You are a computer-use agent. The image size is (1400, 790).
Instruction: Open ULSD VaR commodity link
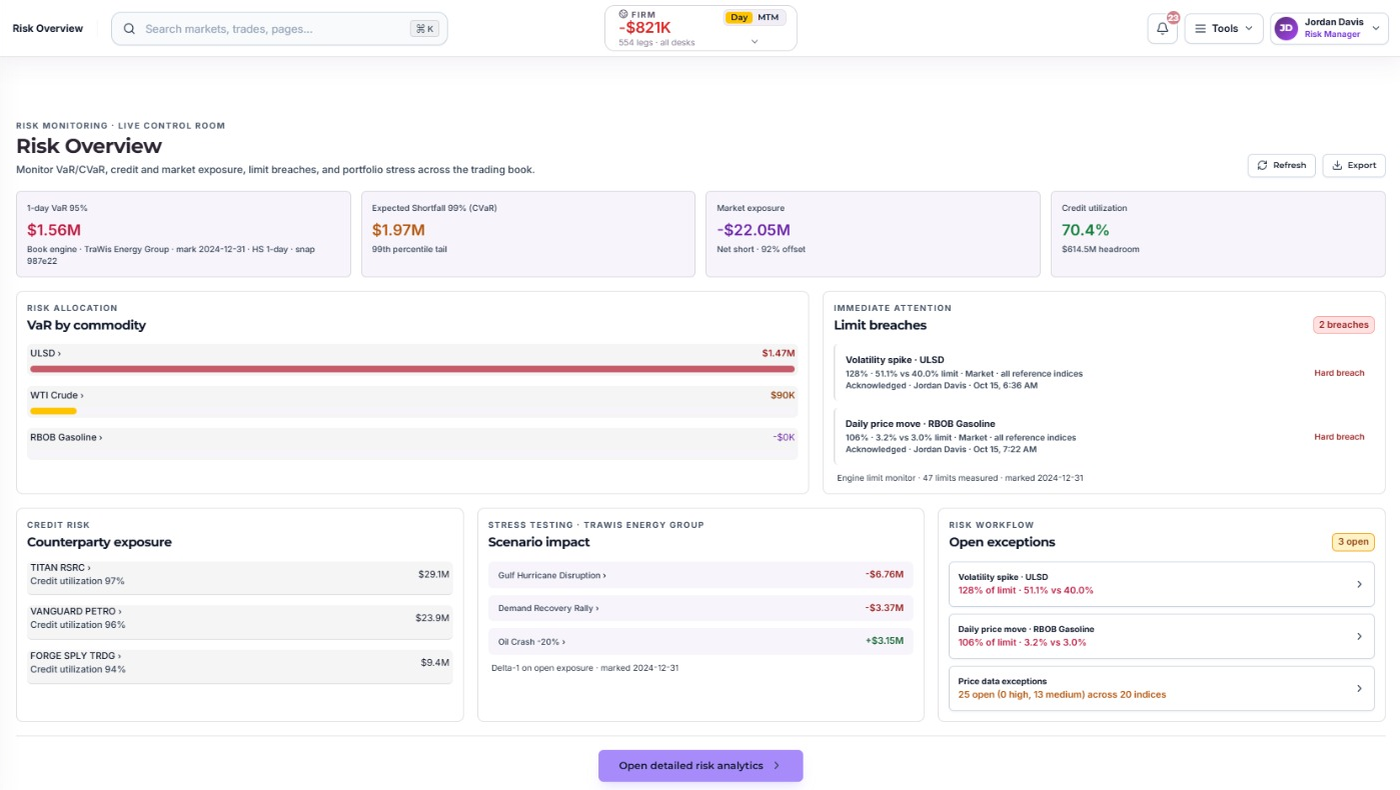pos(46,353)
